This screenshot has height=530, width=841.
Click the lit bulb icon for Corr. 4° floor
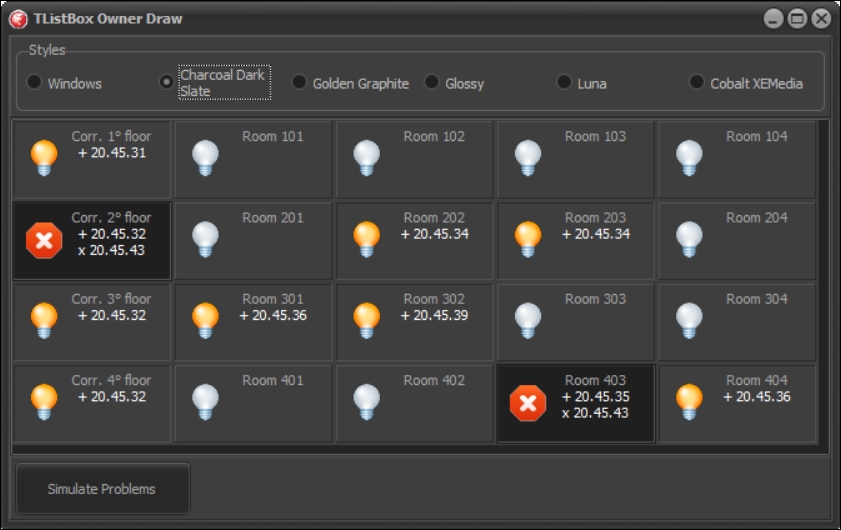[x=44, y=402]
